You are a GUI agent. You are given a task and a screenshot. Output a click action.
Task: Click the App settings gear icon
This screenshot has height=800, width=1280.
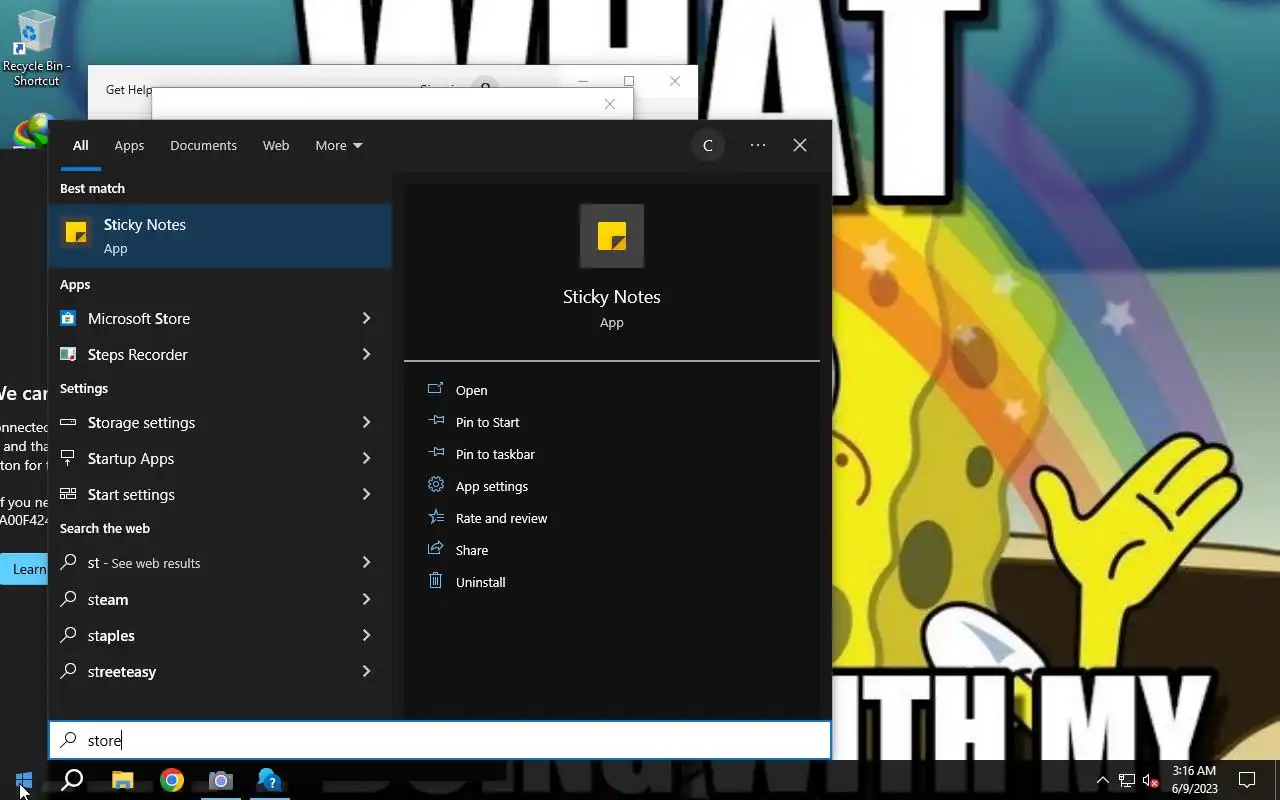point(435,485)
